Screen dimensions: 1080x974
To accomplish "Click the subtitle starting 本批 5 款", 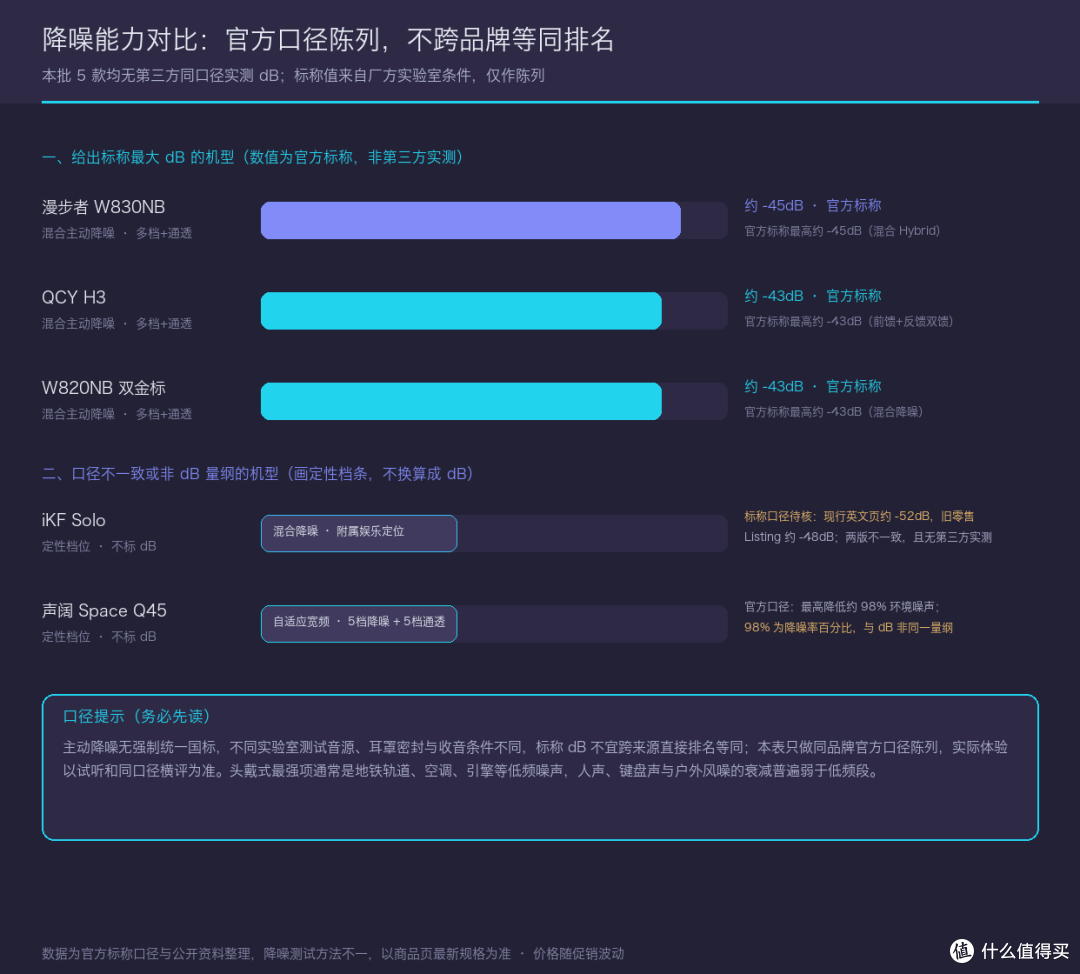I will point(293,76).
